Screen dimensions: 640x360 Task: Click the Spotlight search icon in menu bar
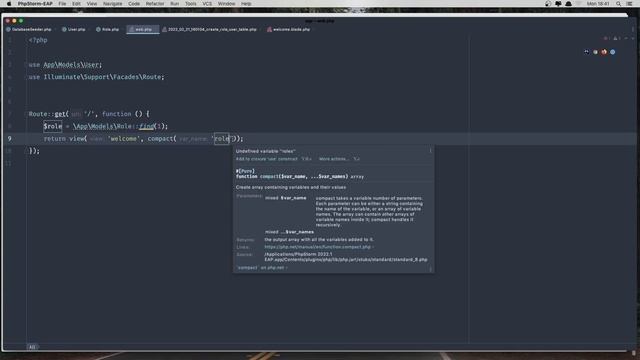click(619, 4)
